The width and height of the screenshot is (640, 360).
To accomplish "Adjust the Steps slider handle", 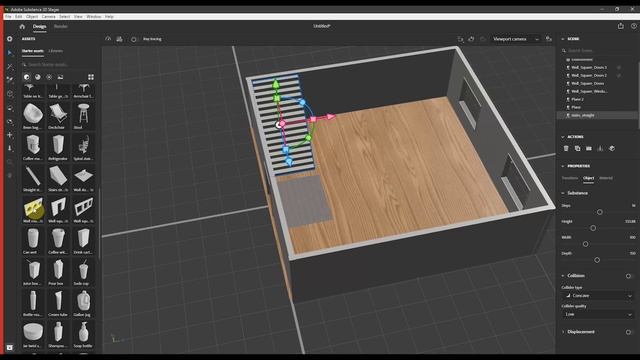I will (x=600, y=212).
